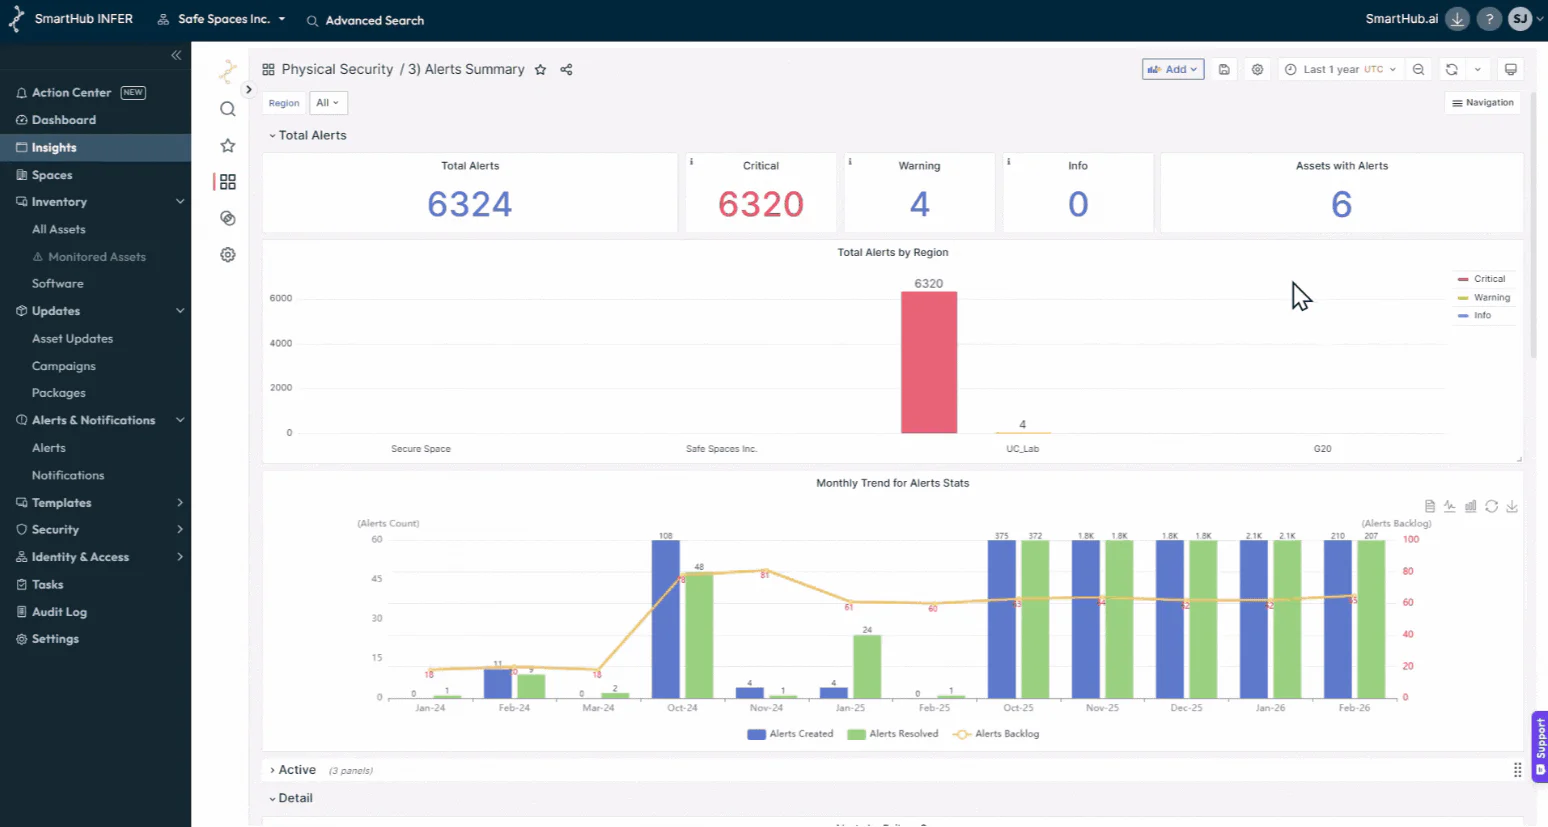Expand the Active panels row
The height and width of the screenshot is (827, 1548).
(296, 770)
